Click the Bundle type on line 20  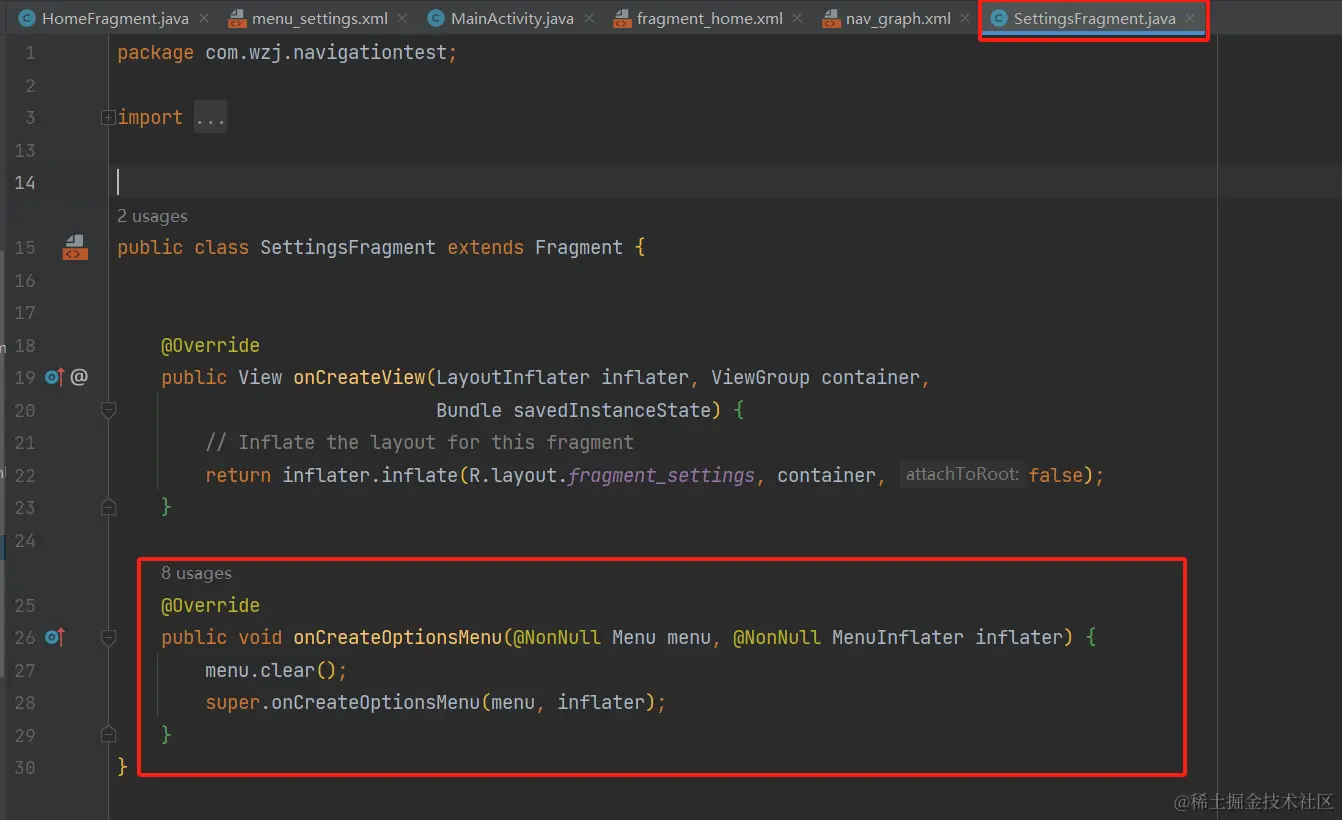tap(469, 410)
